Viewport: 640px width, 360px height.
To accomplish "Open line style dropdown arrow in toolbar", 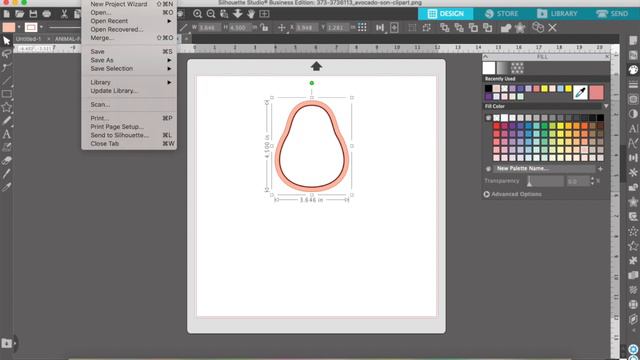I will point(41,27).
